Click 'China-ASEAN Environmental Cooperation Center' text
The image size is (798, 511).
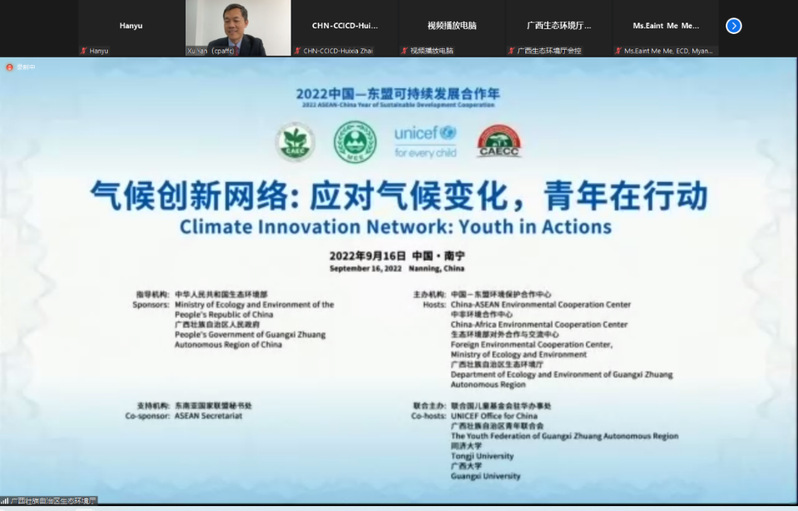click(x=540, y=304)
